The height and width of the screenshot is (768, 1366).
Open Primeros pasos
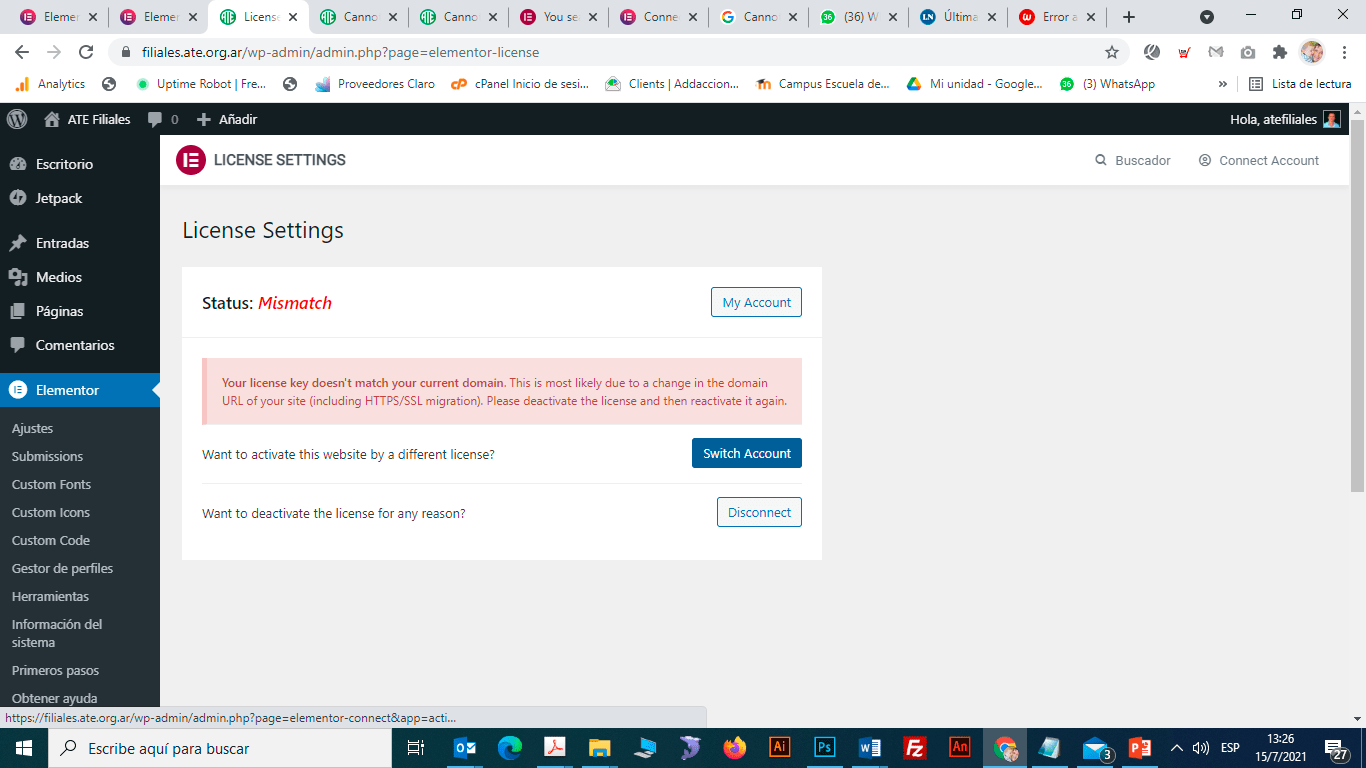55,670
